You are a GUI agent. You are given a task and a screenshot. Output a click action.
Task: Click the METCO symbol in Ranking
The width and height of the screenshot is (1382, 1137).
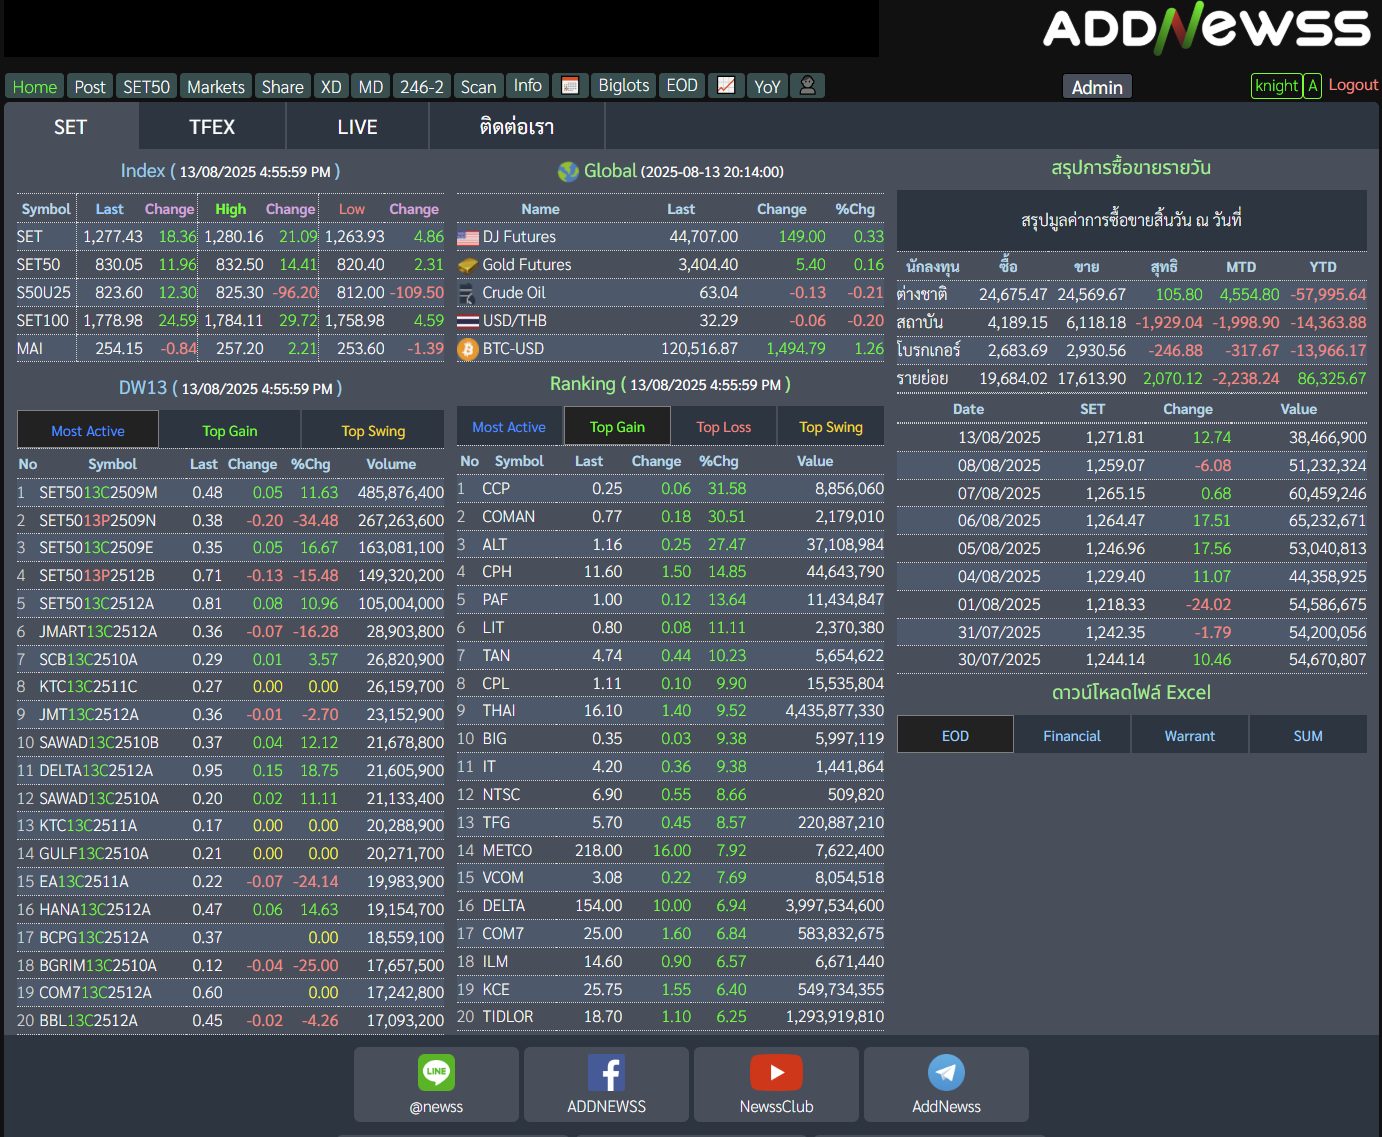pyautogui.click(x=507, y=851)
